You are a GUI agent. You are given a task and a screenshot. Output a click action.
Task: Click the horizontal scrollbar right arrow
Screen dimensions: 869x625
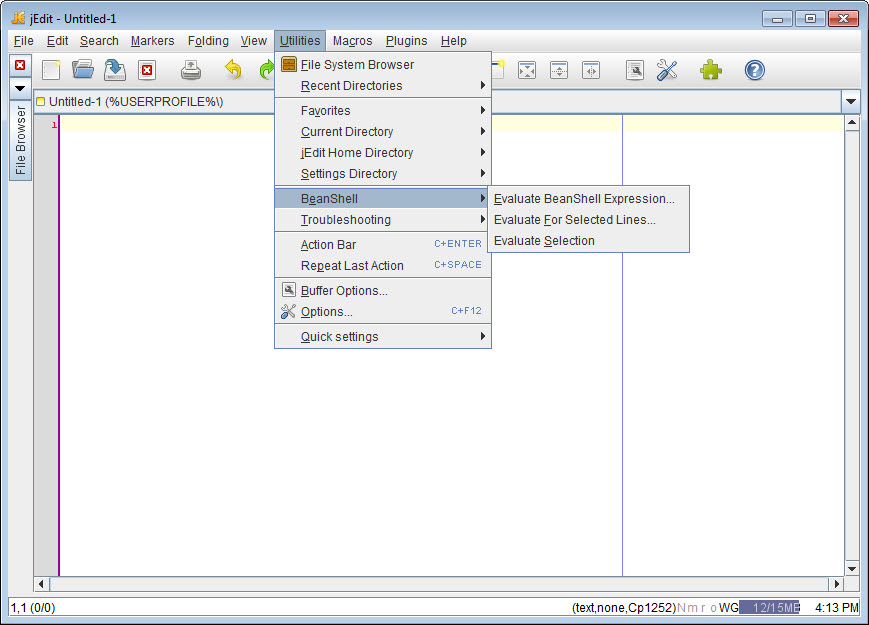click(x=837, y=584)
